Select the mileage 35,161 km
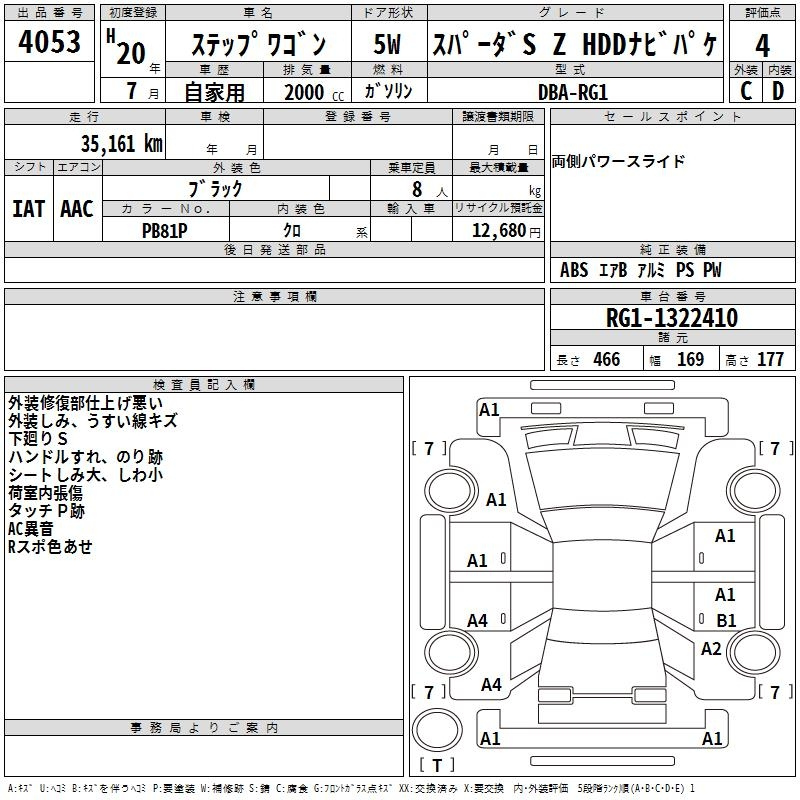The image size is (800, 800). [121, 143]
